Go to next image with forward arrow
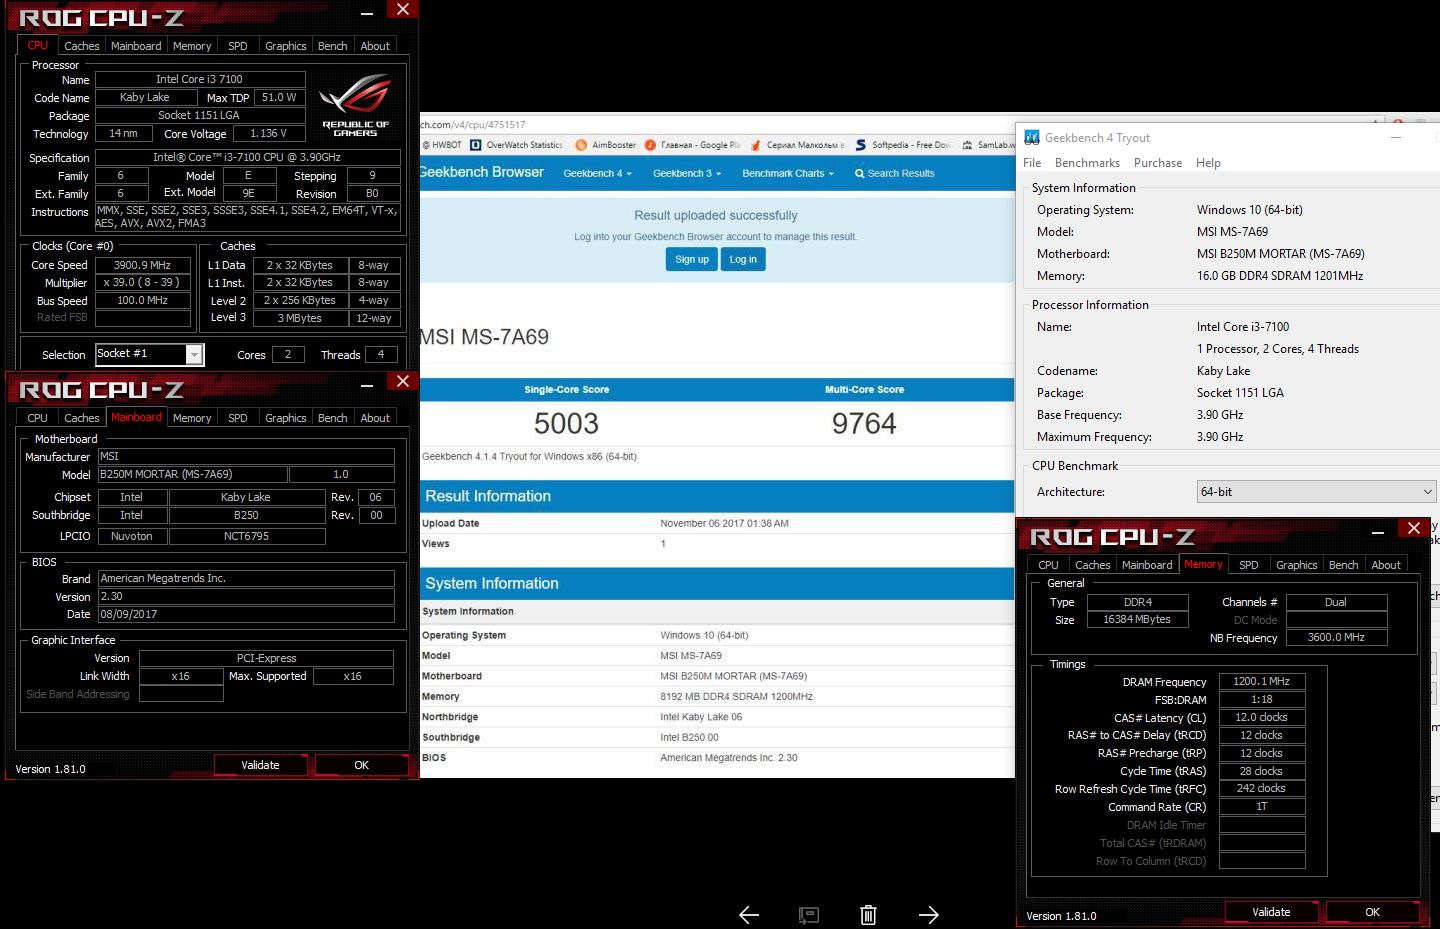 pos(928,914)
